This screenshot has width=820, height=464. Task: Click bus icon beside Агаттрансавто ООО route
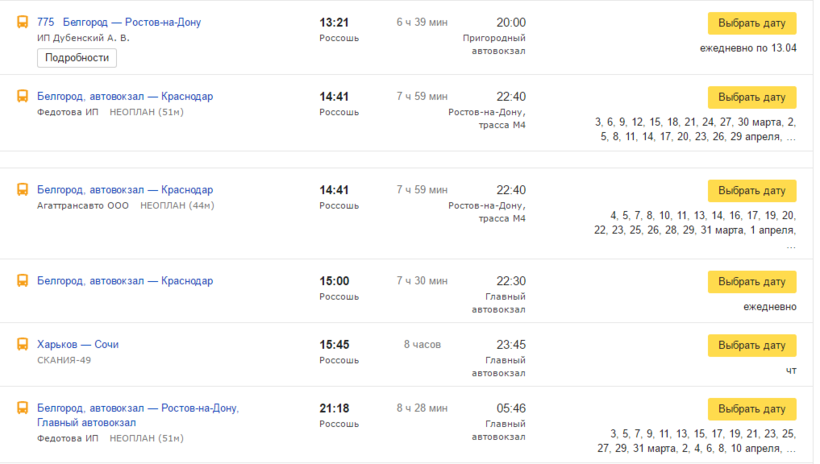pos(21,190)
